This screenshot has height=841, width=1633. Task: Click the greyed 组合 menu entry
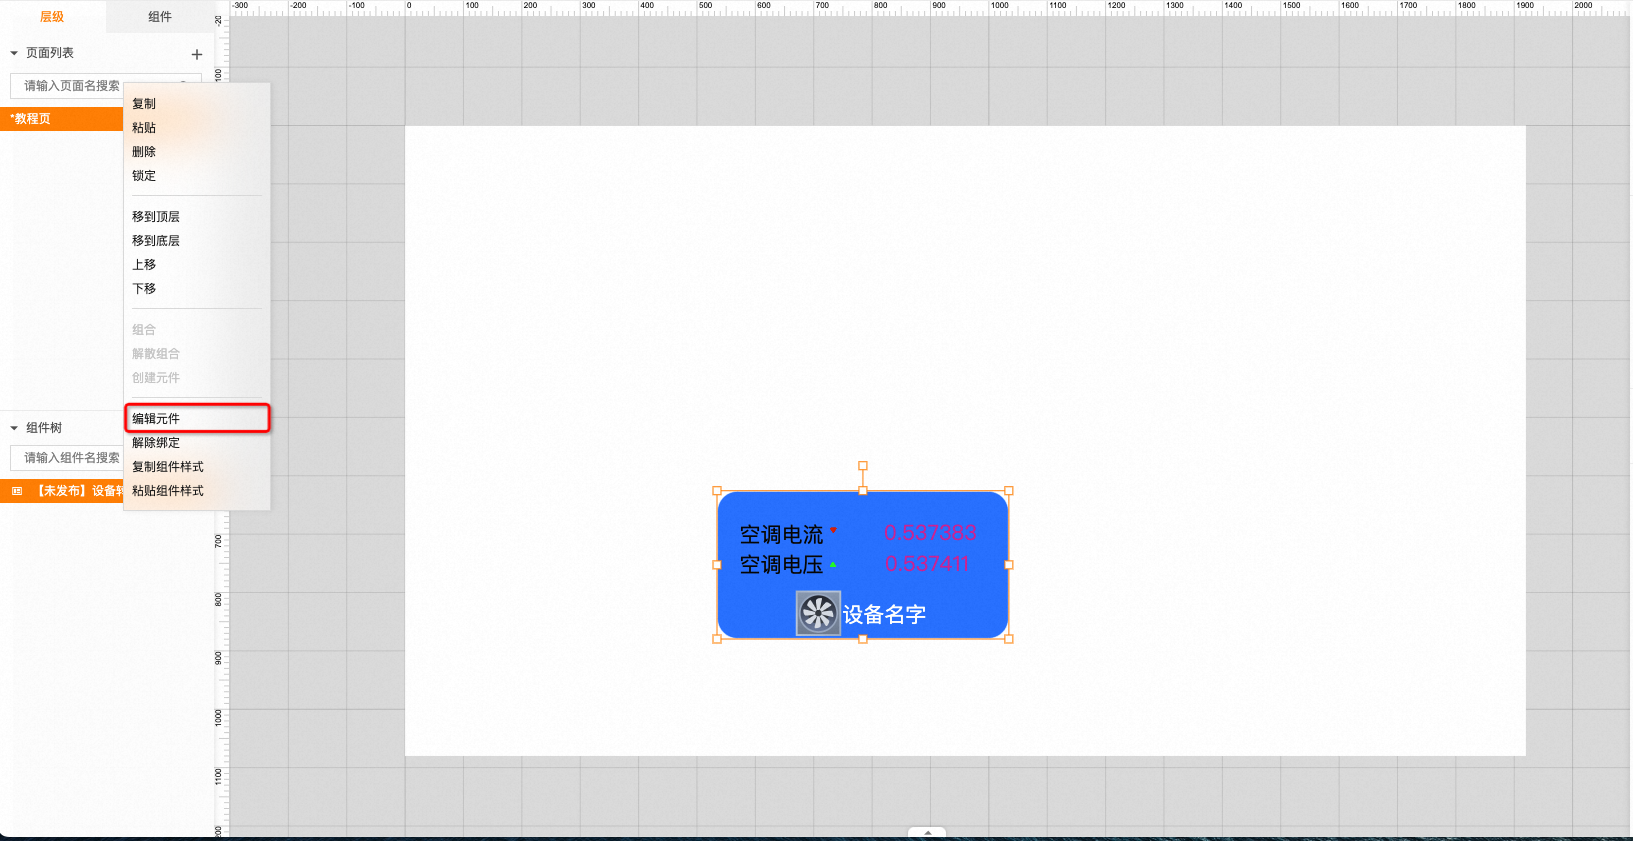pos(197,330)
